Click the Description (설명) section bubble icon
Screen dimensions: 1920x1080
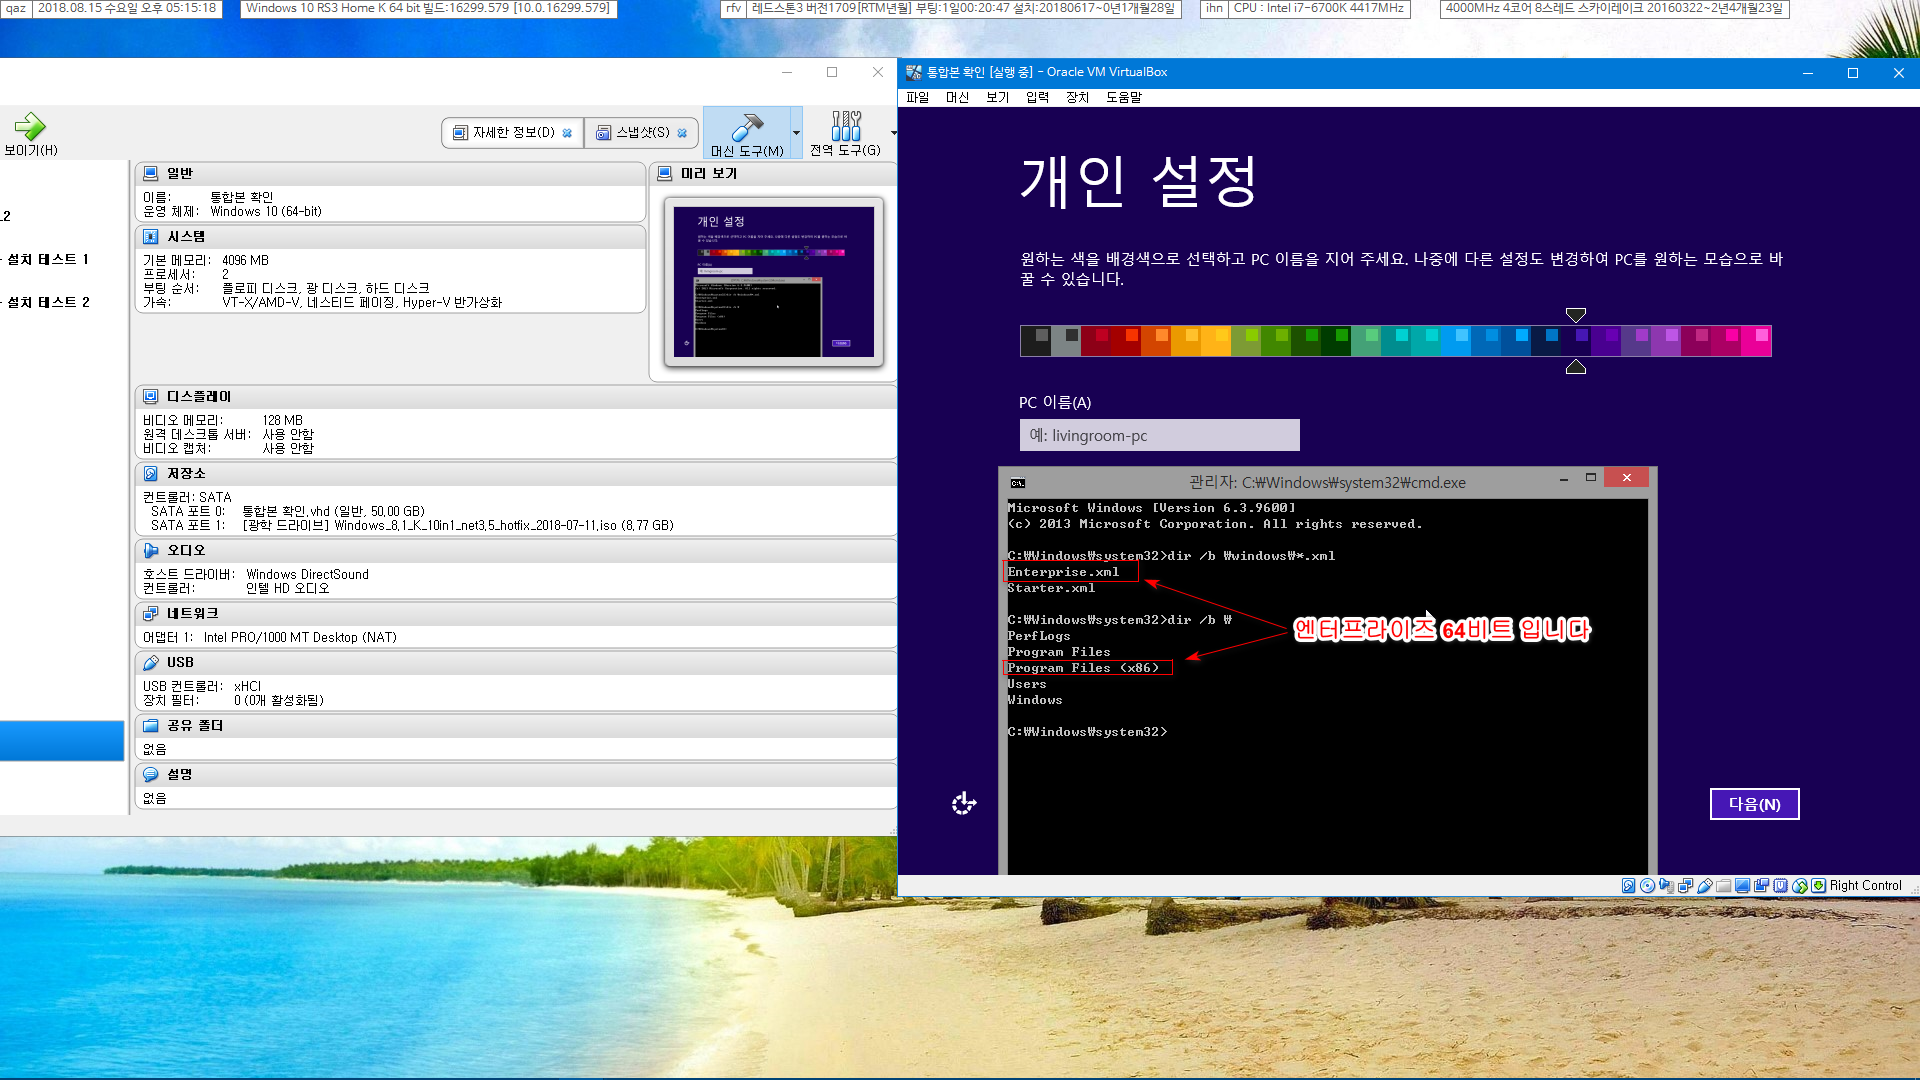[x=151, y=774]
